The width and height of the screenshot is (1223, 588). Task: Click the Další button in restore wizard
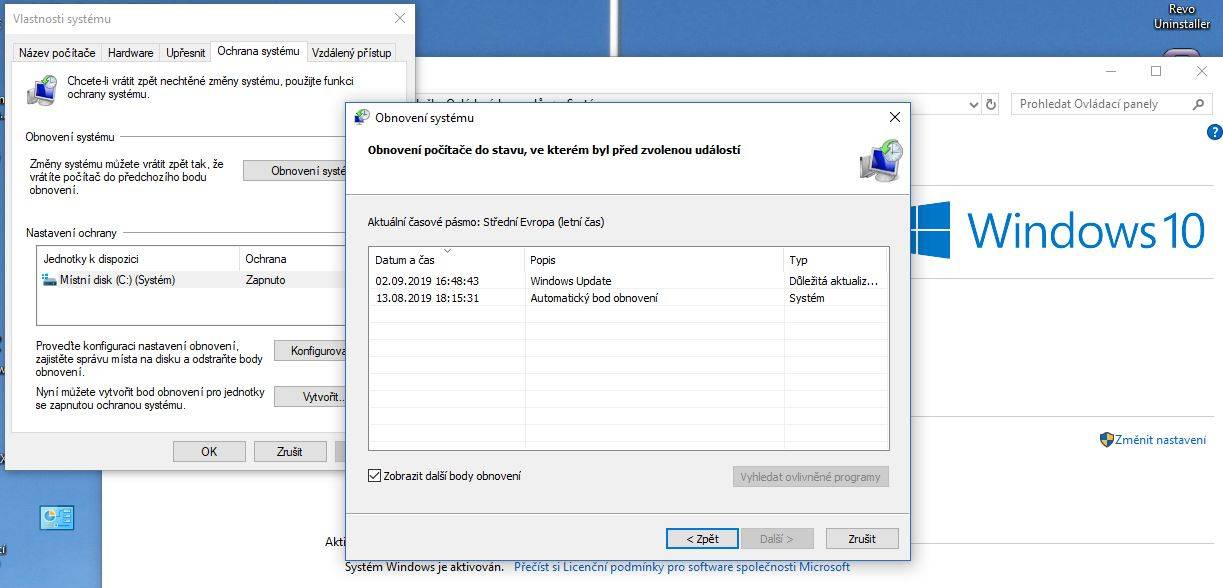point(777,539)
